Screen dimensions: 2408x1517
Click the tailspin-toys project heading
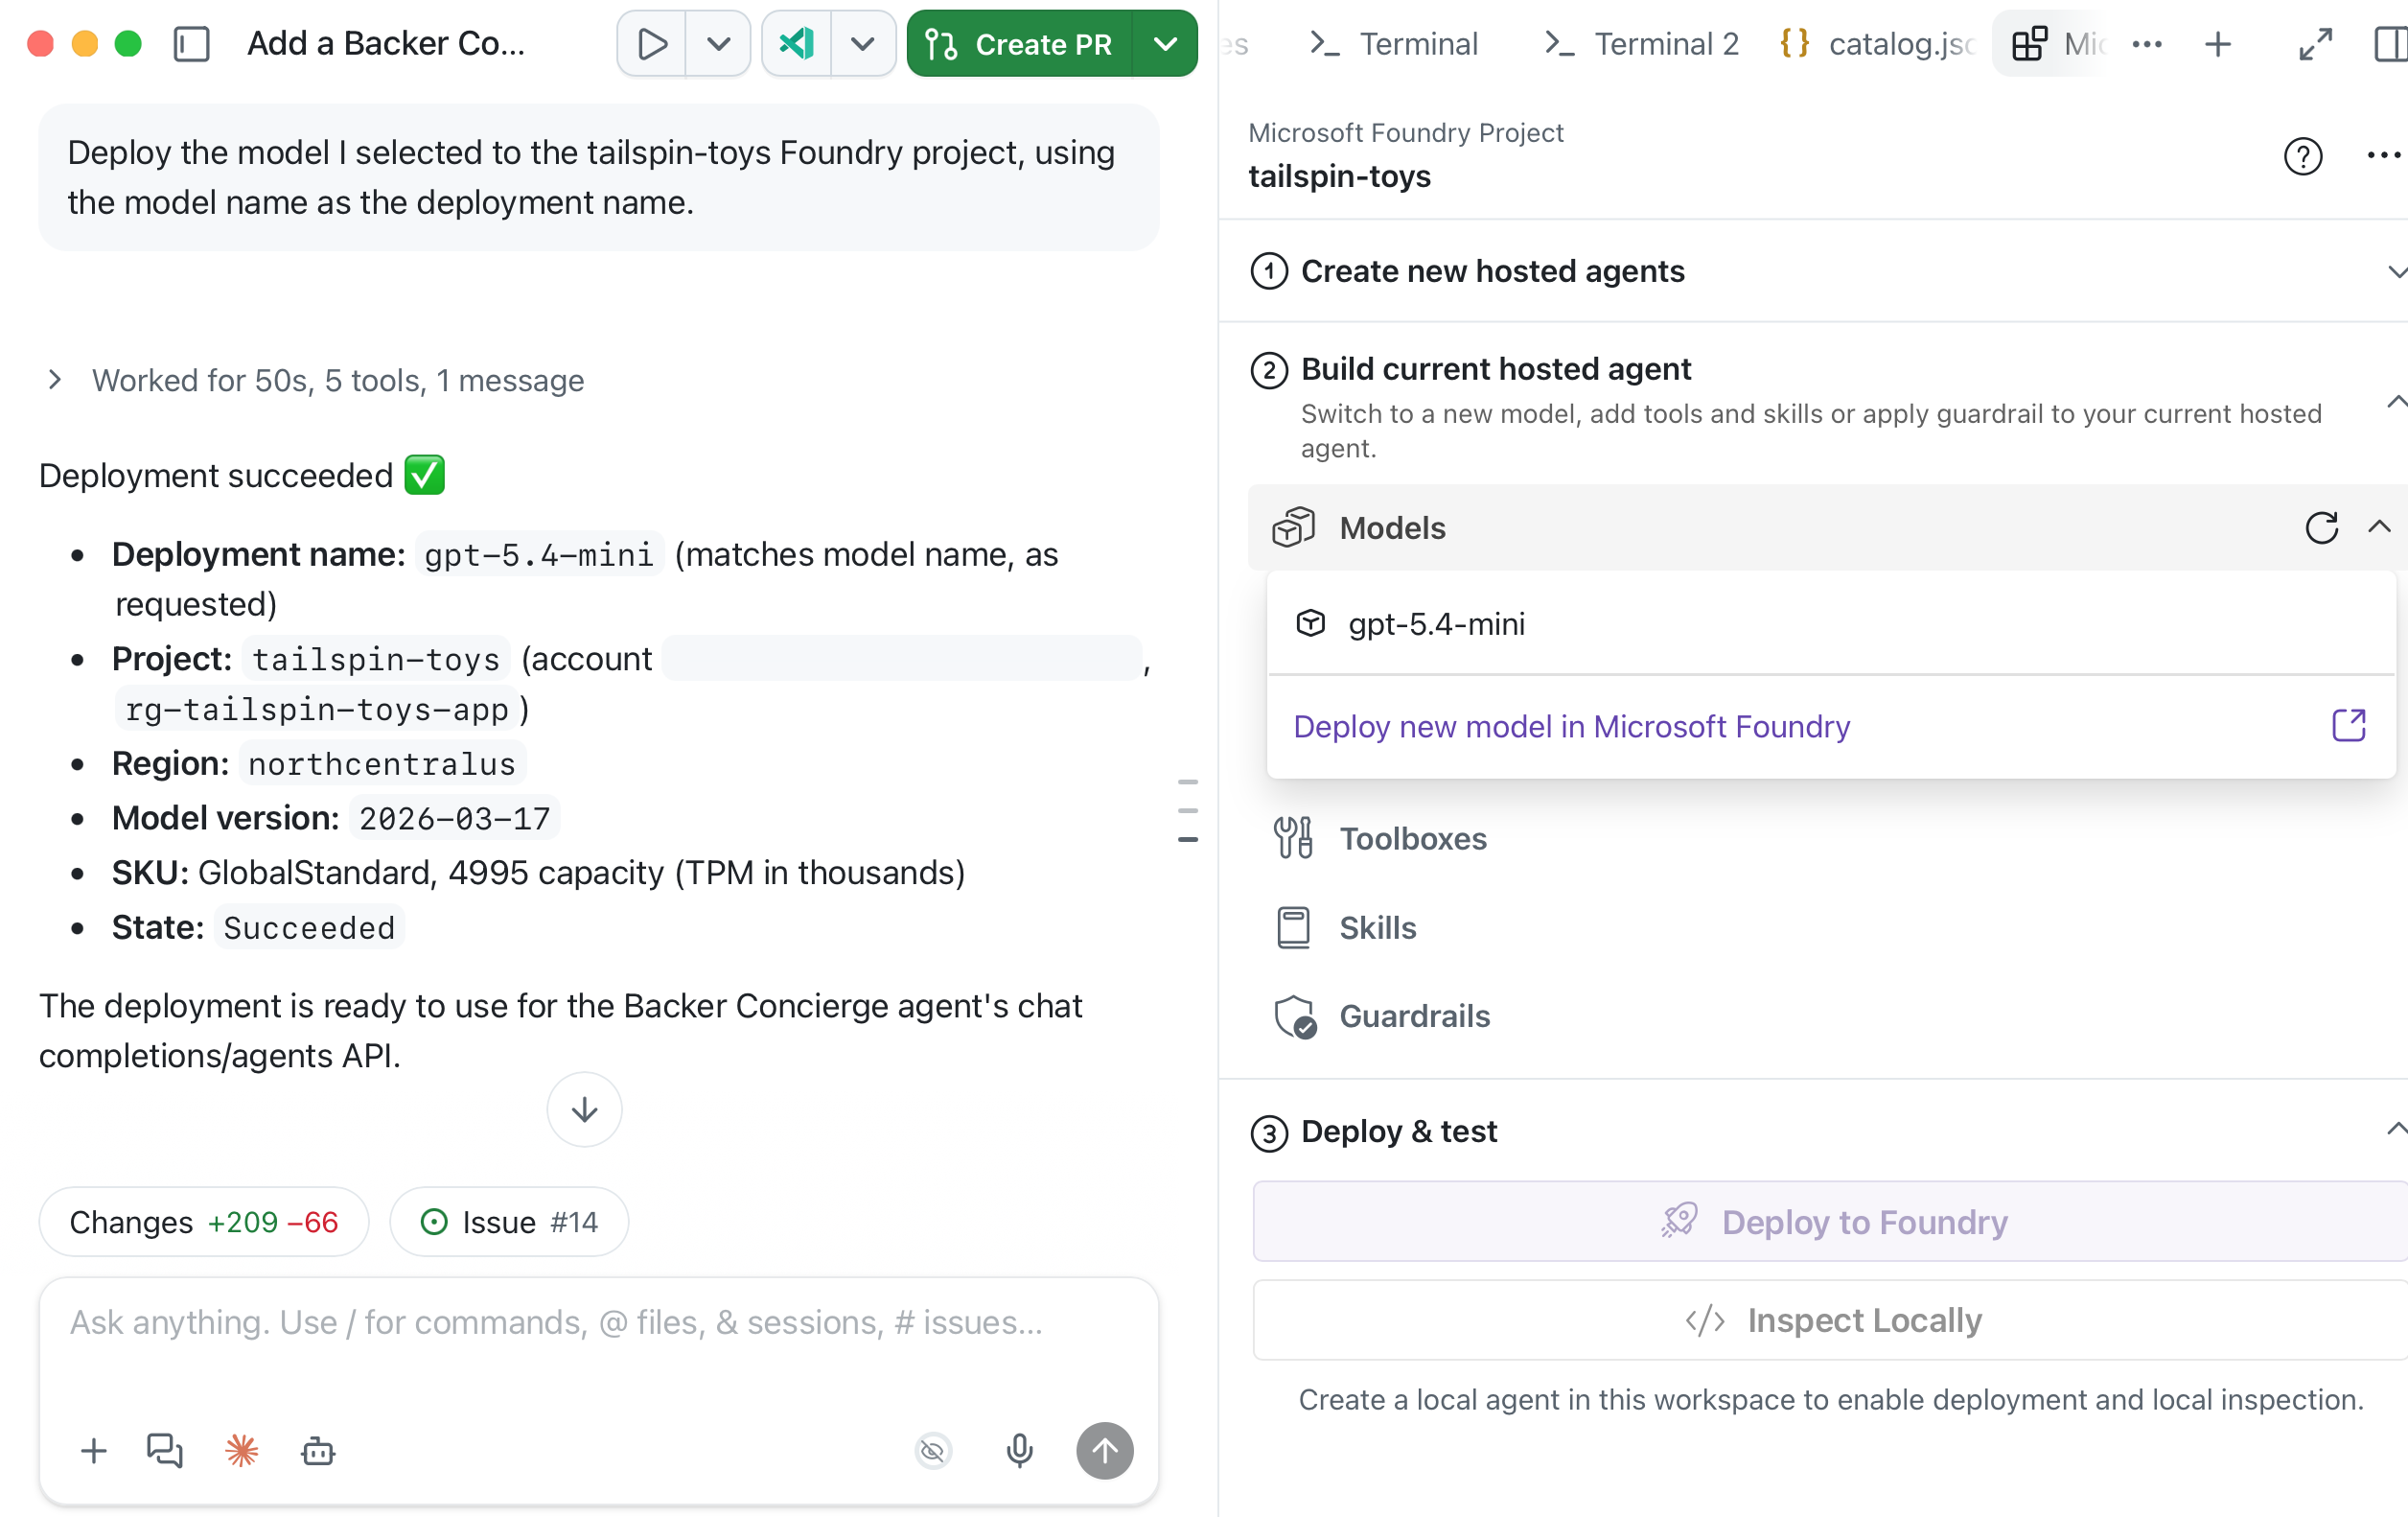pos(1339,176)
